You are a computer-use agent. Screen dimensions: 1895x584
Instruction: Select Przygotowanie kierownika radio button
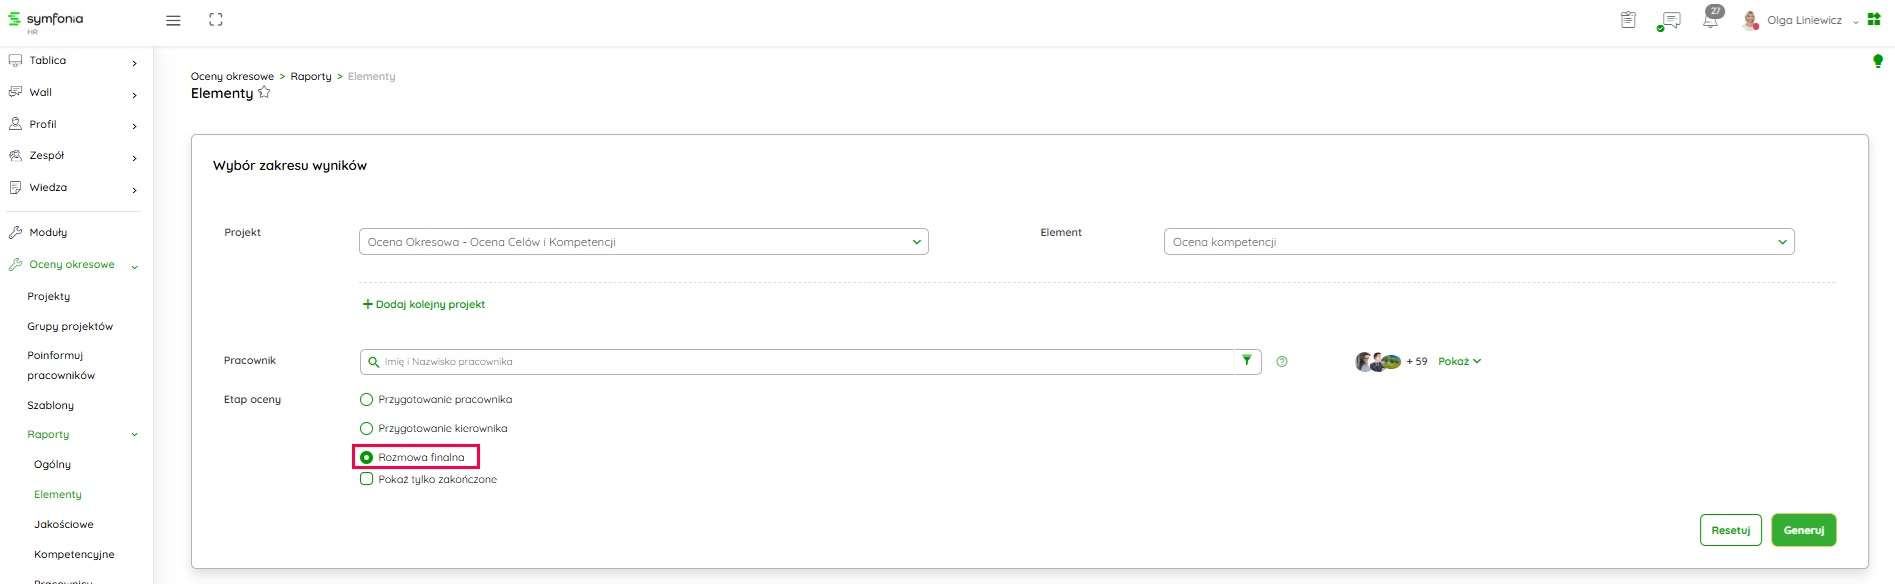tap(366, 429)
